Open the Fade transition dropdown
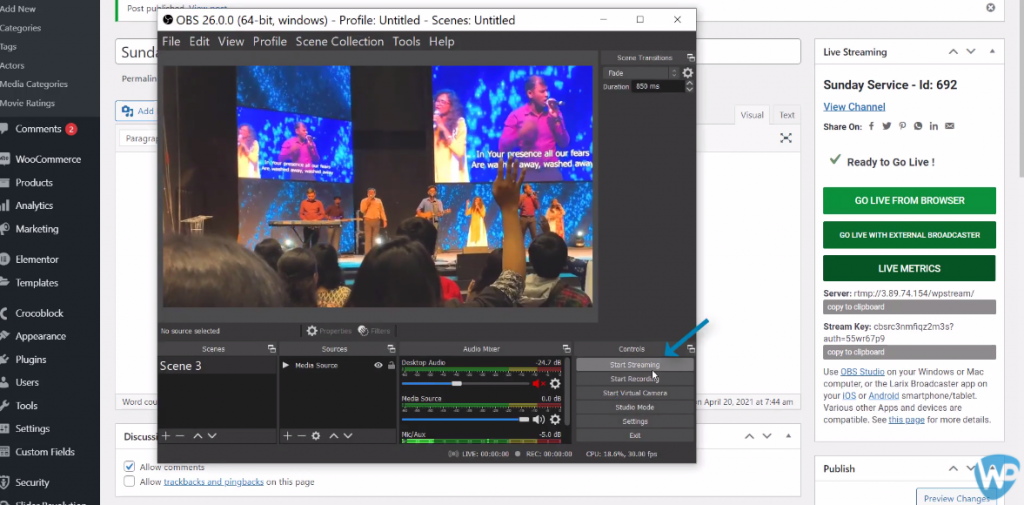 click(641, 73)
